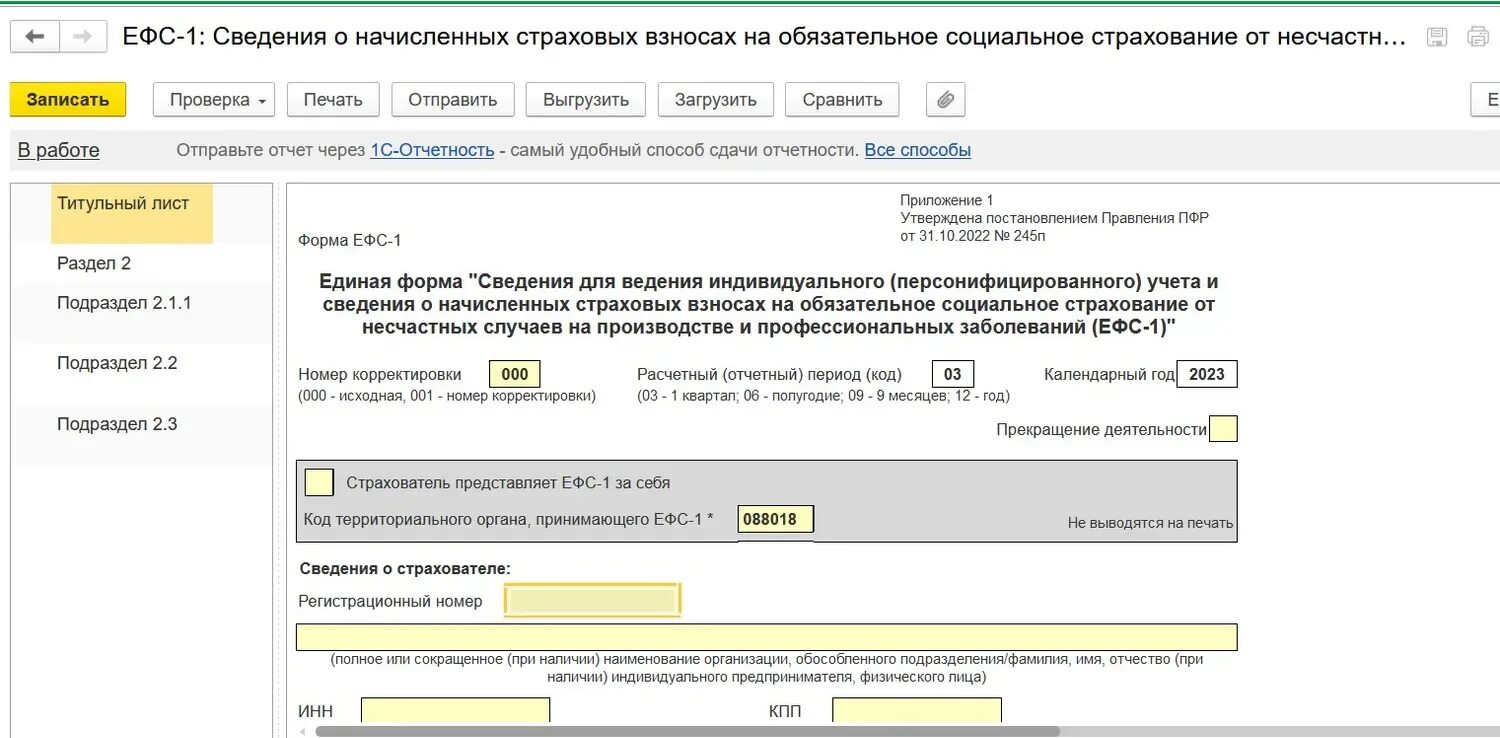Click the yellow Записать button

tap(68, 100)
